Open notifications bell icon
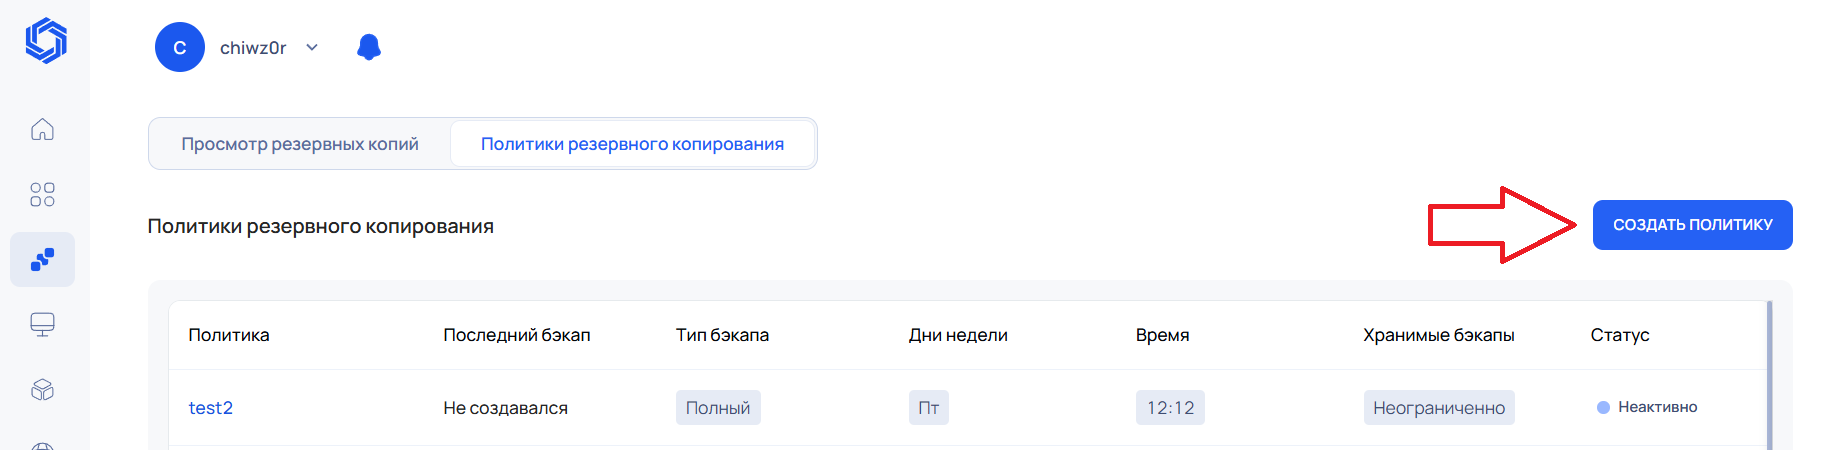Viewport: 1821px width, 450px height. pos(369,47)
